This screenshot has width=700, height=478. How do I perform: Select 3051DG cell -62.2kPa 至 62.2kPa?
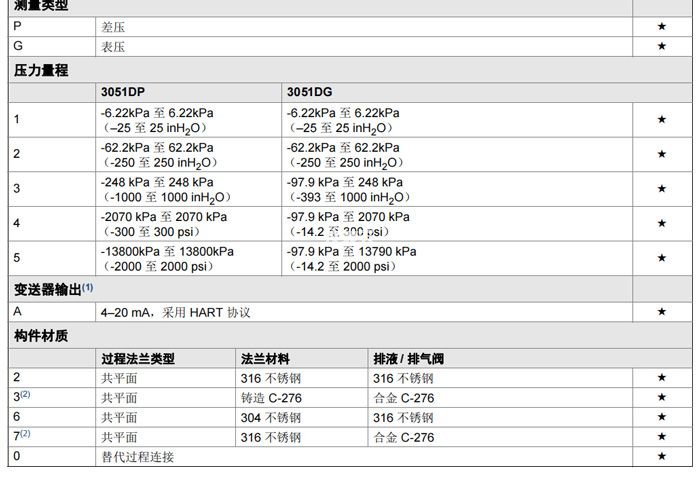(457, 155)
